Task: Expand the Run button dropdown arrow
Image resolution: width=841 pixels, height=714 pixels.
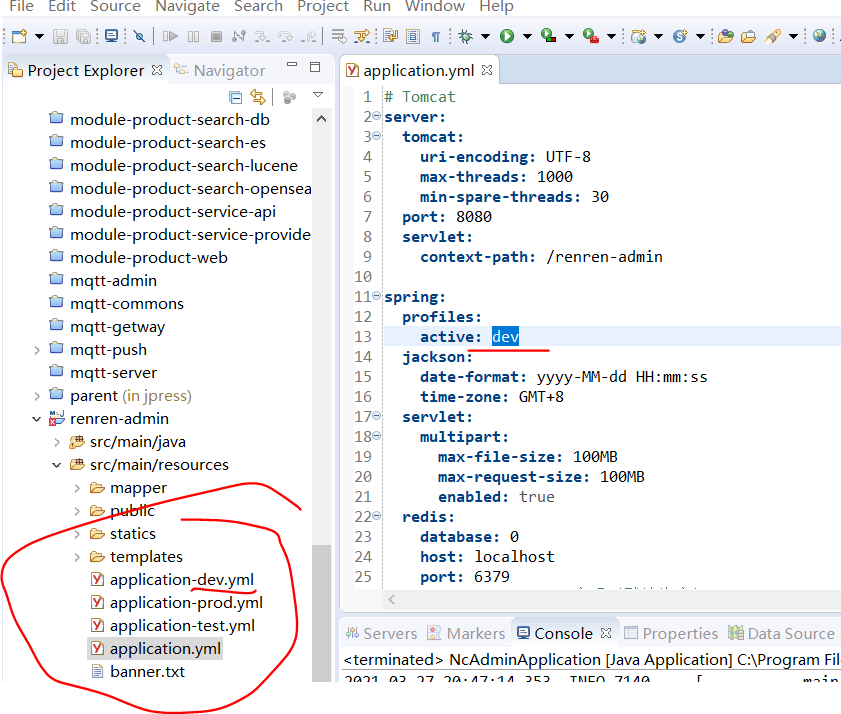Action: (x=525, y=38)
